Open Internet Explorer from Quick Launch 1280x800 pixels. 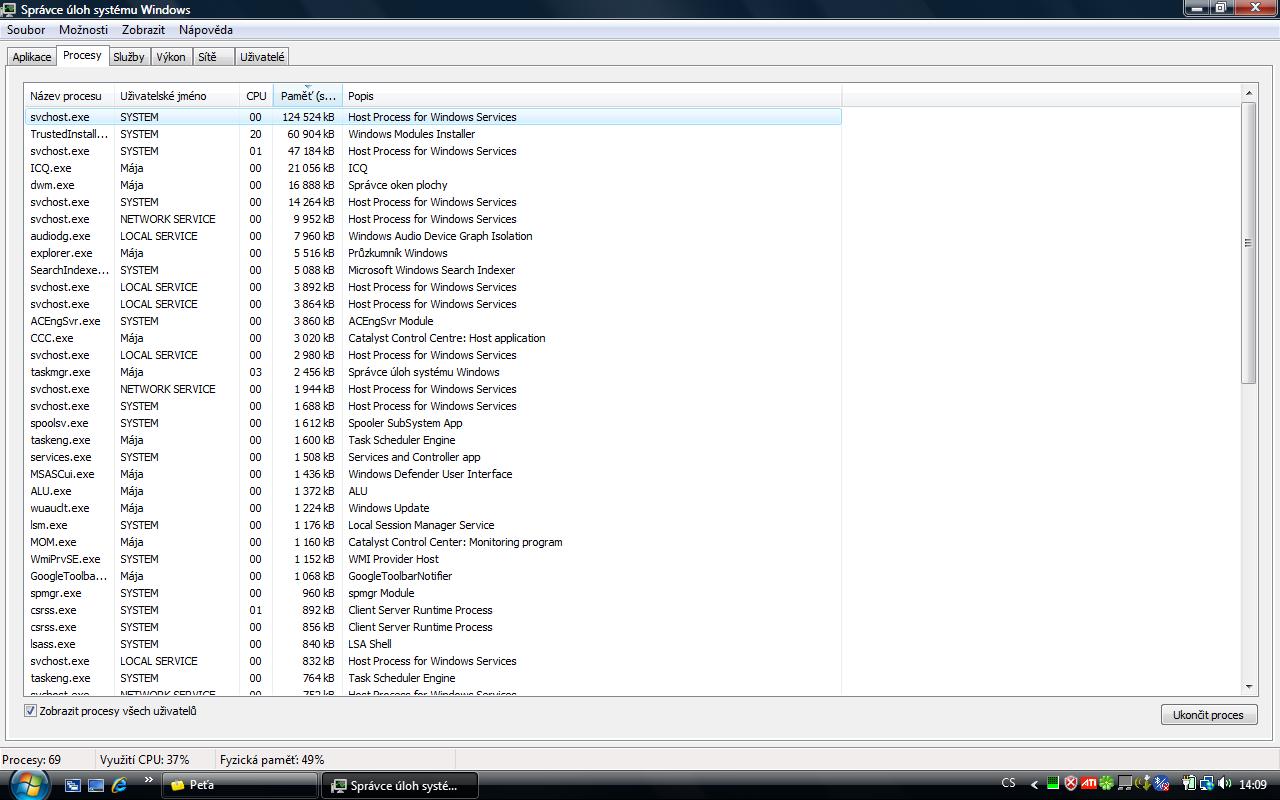120,785
